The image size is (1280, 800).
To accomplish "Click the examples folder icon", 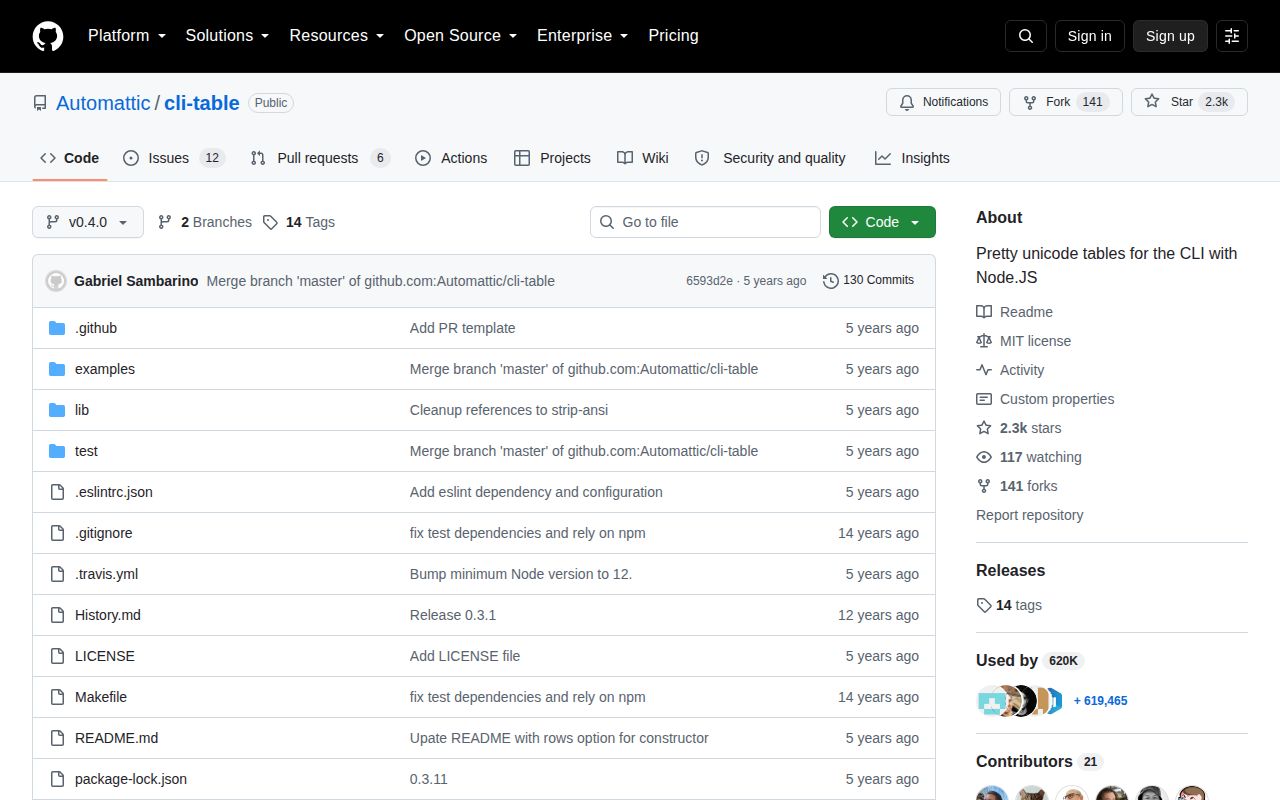I will (x=57, y=369).
